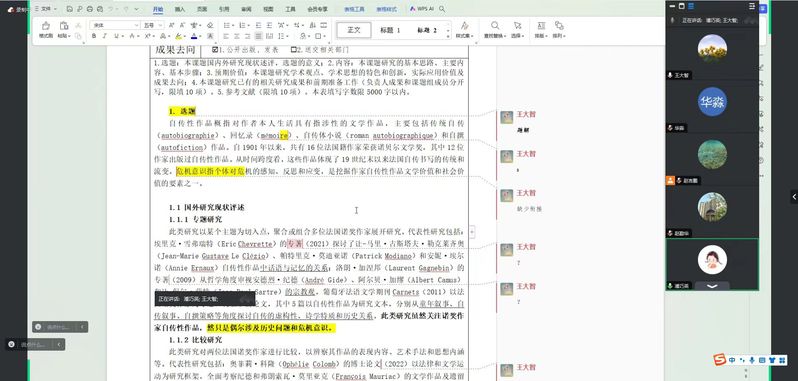Image resolution: width=798 pixels, height=381 pixels.
Task: Click the search icon beside WPS AI
Action: point(442,9)
